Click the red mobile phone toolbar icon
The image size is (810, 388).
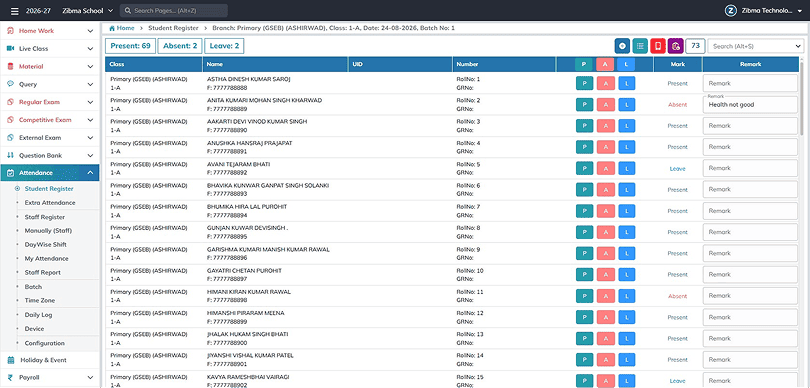[x=658, y=46]
